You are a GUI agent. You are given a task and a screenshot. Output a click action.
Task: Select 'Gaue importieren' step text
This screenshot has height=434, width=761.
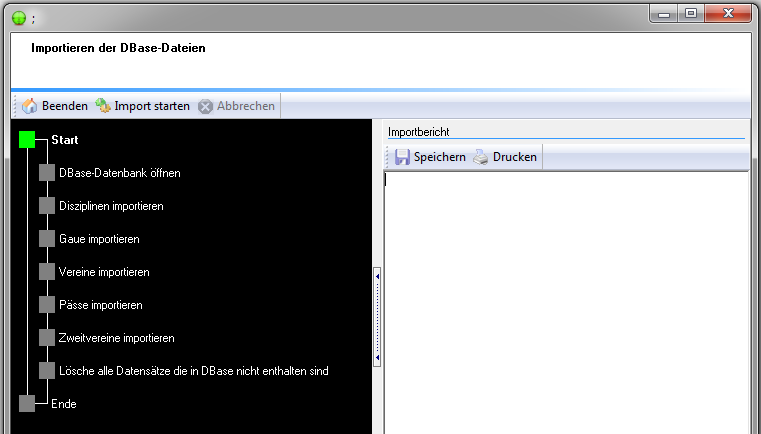(99, 239)
